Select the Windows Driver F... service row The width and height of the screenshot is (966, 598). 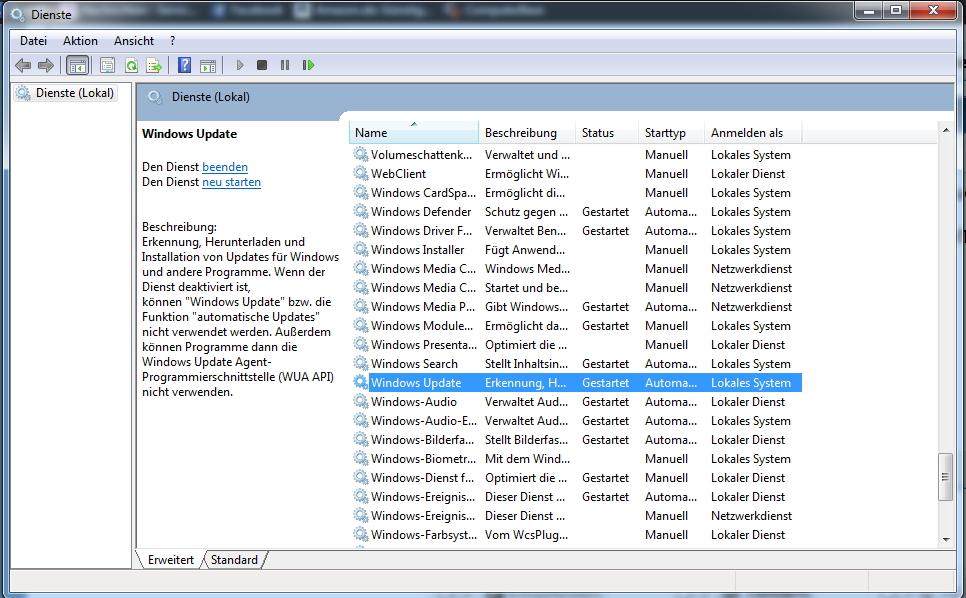576,230
